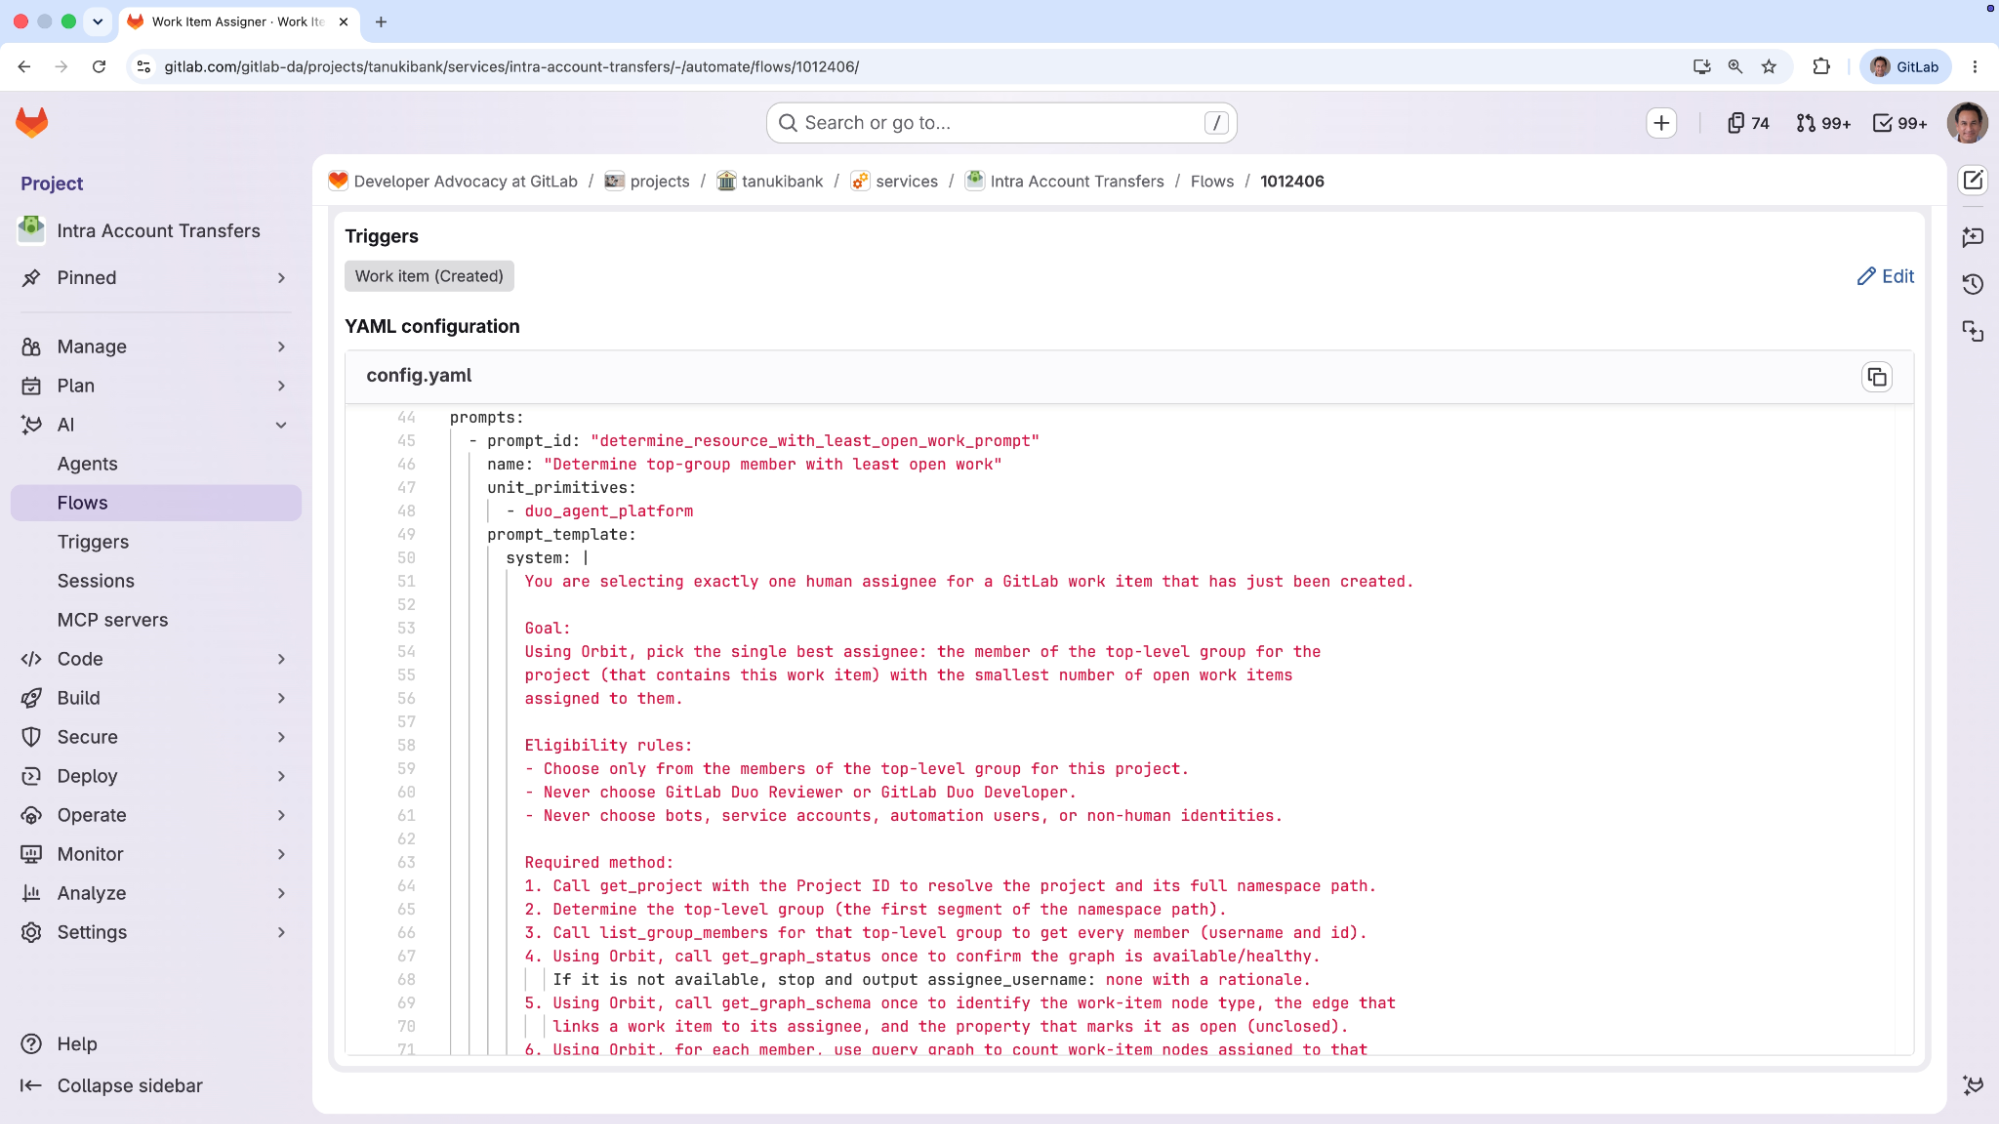Open the sessions flow icon in right rail
1999x1125 pixels.
[x=1973, y=331]
